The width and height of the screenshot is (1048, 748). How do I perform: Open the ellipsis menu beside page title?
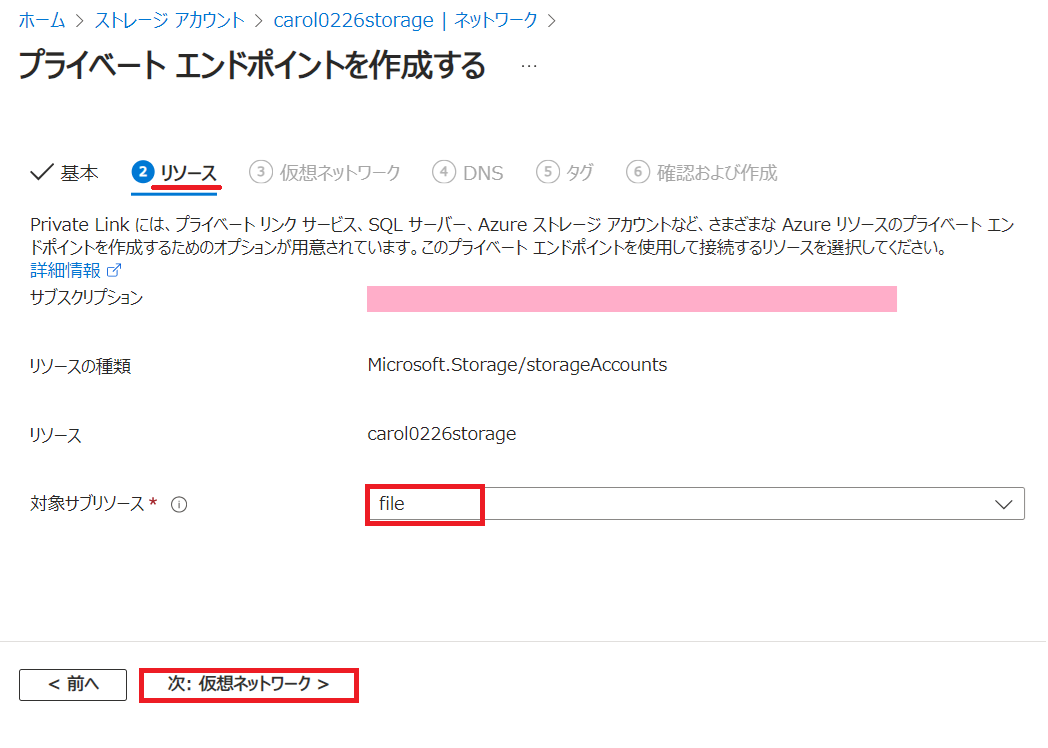[x=529, y=66]
